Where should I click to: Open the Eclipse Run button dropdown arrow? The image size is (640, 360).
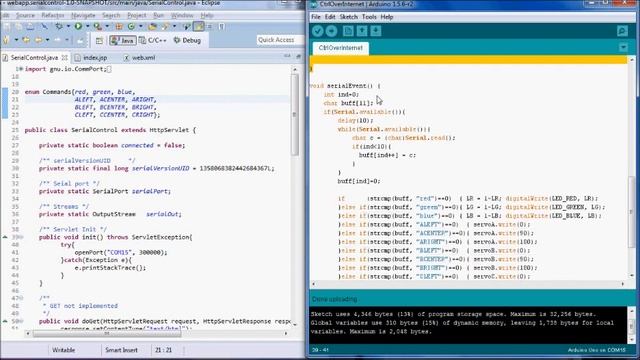(88, 27)
